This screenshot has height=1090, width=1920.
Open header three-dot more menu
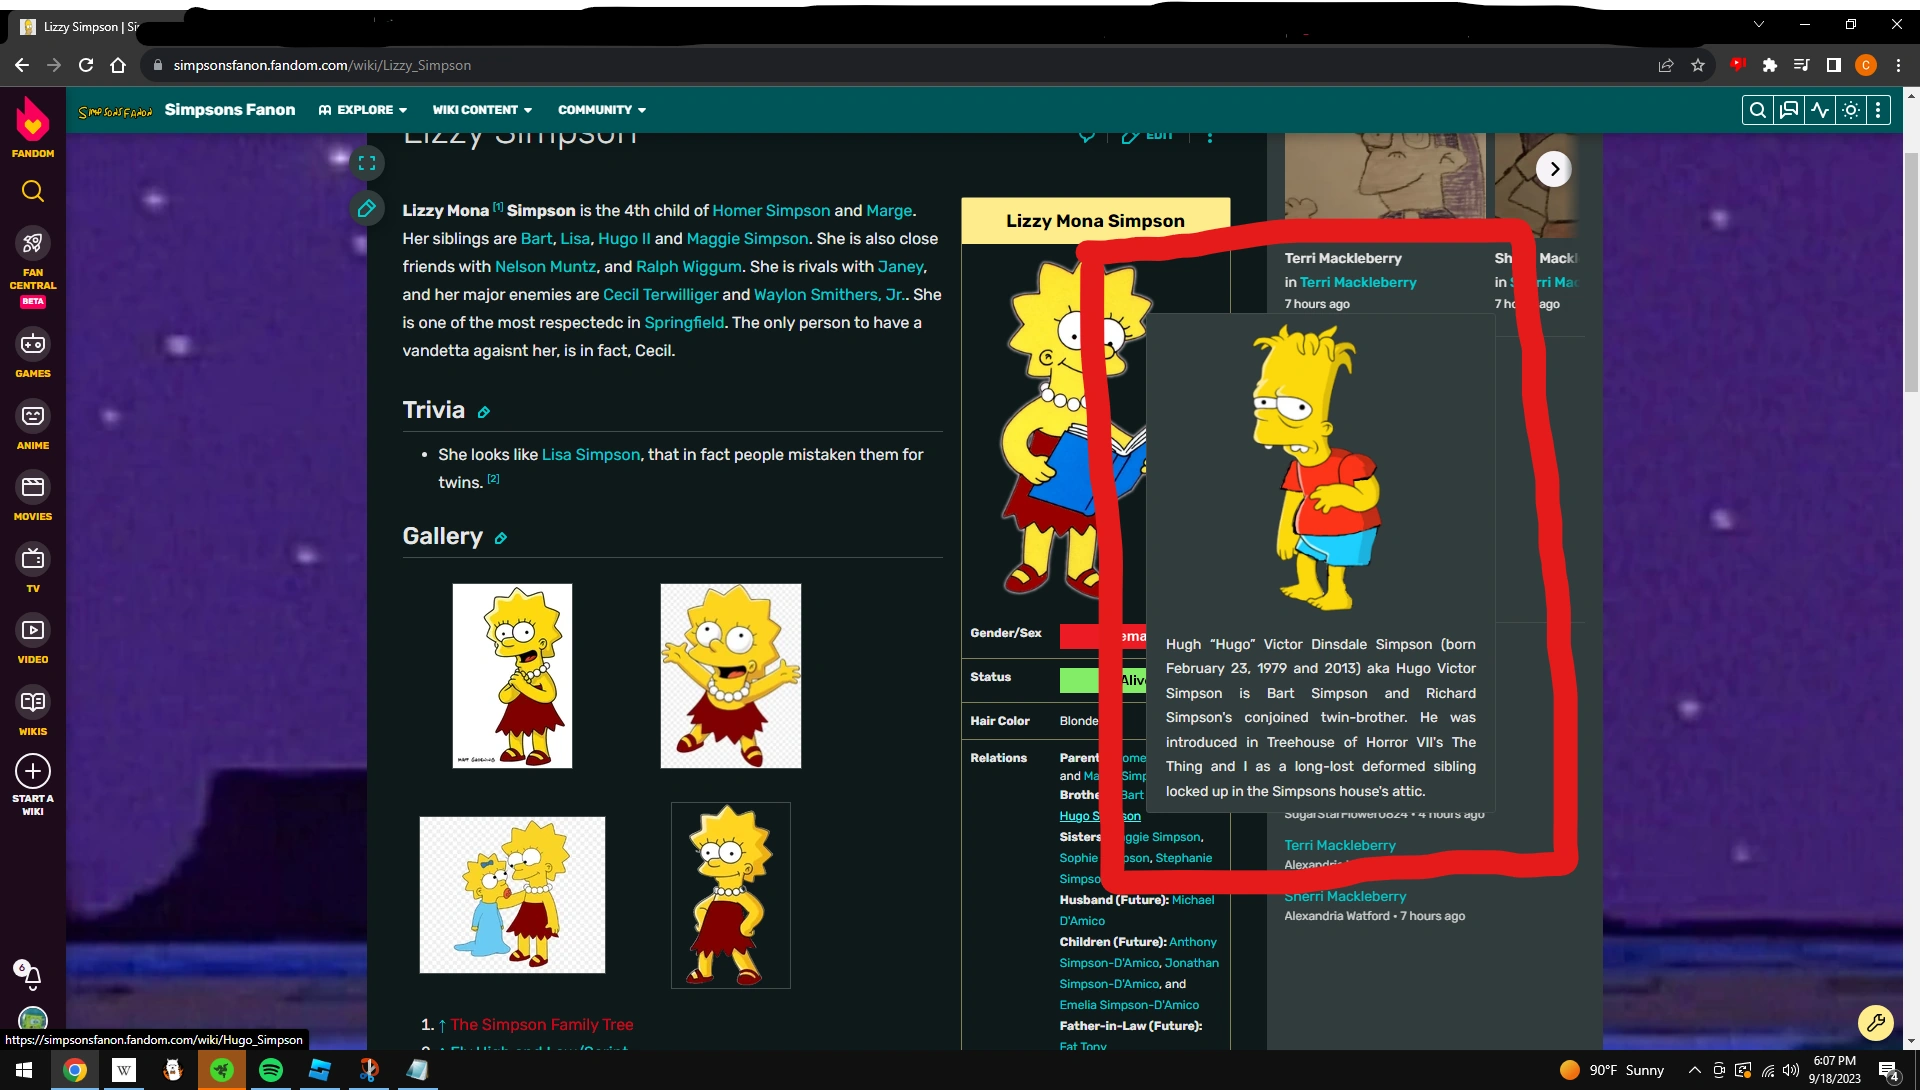(1879, 110)
